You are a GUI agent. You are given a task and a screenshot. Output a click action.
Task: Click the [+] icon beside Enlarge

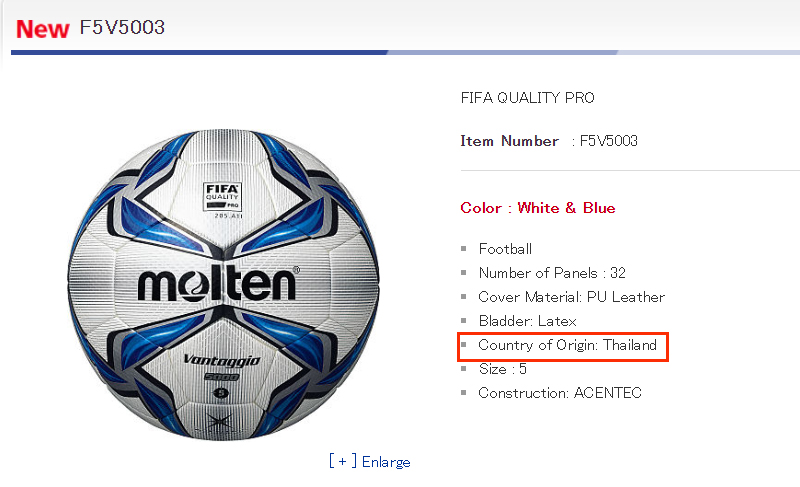point(343,461)
